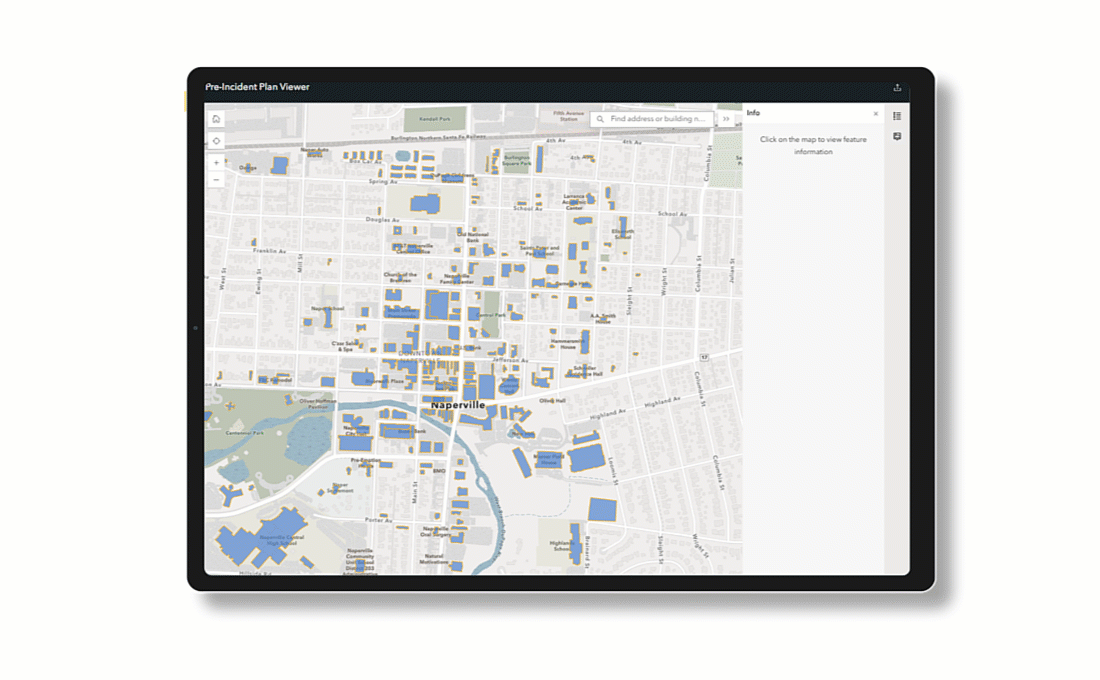Screen dimensions: 1100x680
Task: Click the Naperville Oral Surgery label
Action: pos(436,531)
